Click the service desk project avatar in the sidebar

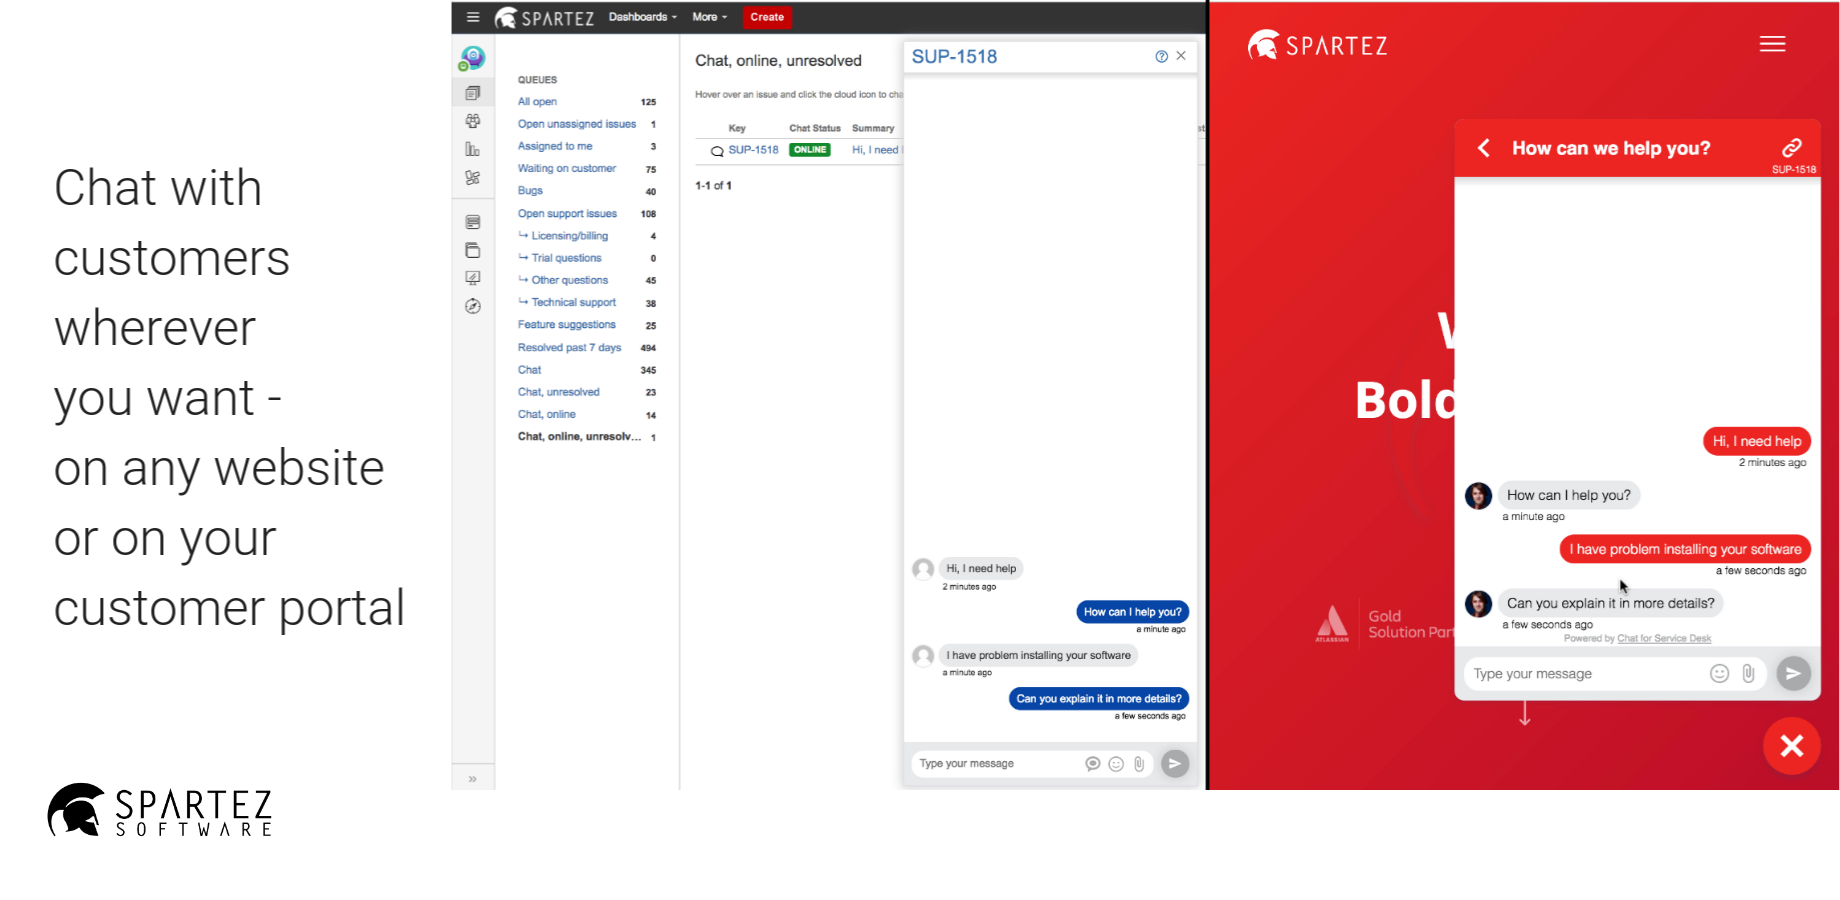(x=473, y=58)
